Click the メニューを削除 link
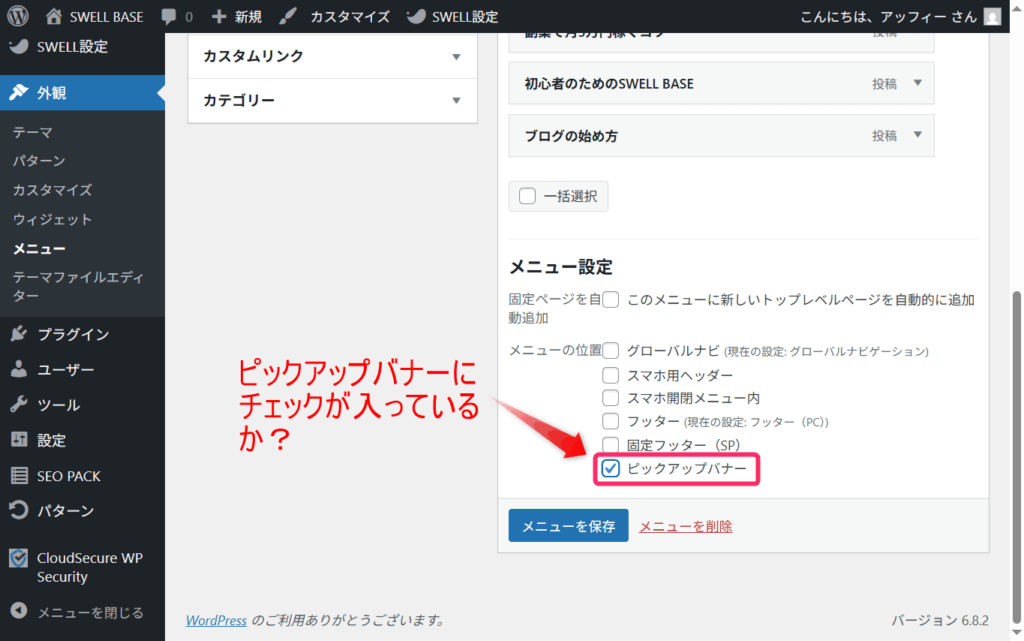1024x641 pixels. click(685, 526)
